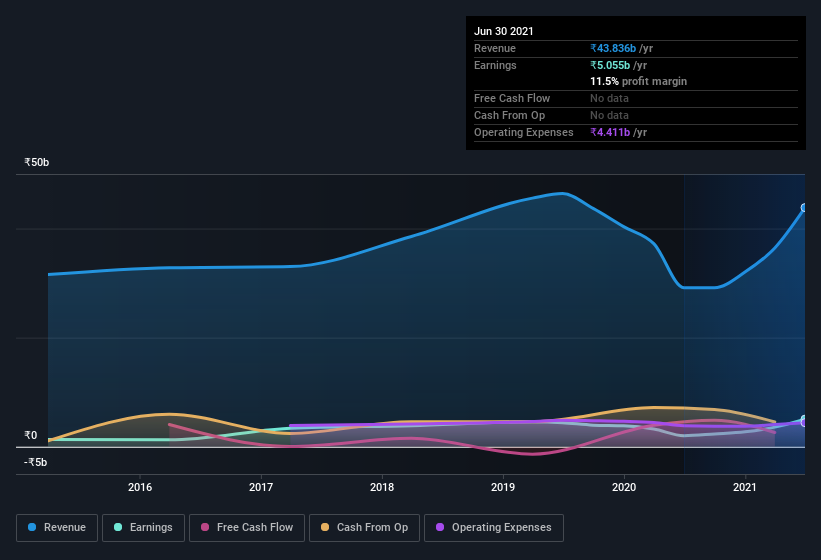The image size is (821, 560).
Task: Click the orange Cash From Op dot
Action: pyautogui.click(x=325, y=527)
